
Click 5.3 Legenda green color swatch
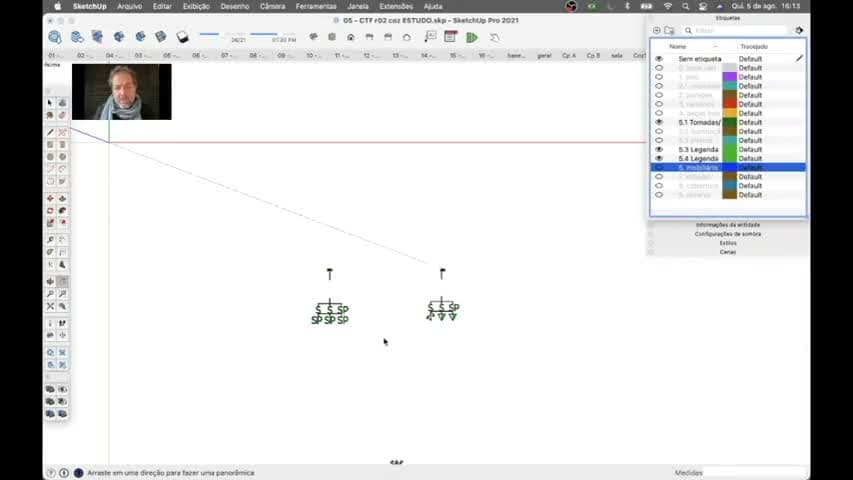[x=730, y=150]
